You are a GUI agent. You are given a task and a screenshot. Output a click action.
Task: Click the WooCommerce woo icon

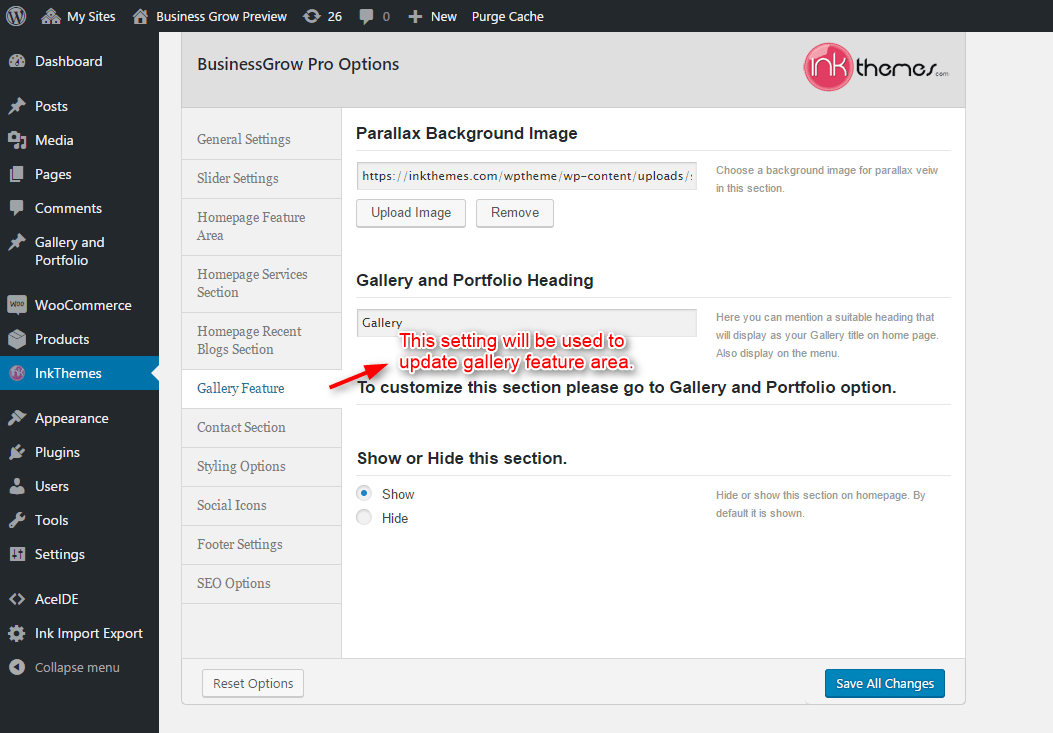[x=17, y=305]
